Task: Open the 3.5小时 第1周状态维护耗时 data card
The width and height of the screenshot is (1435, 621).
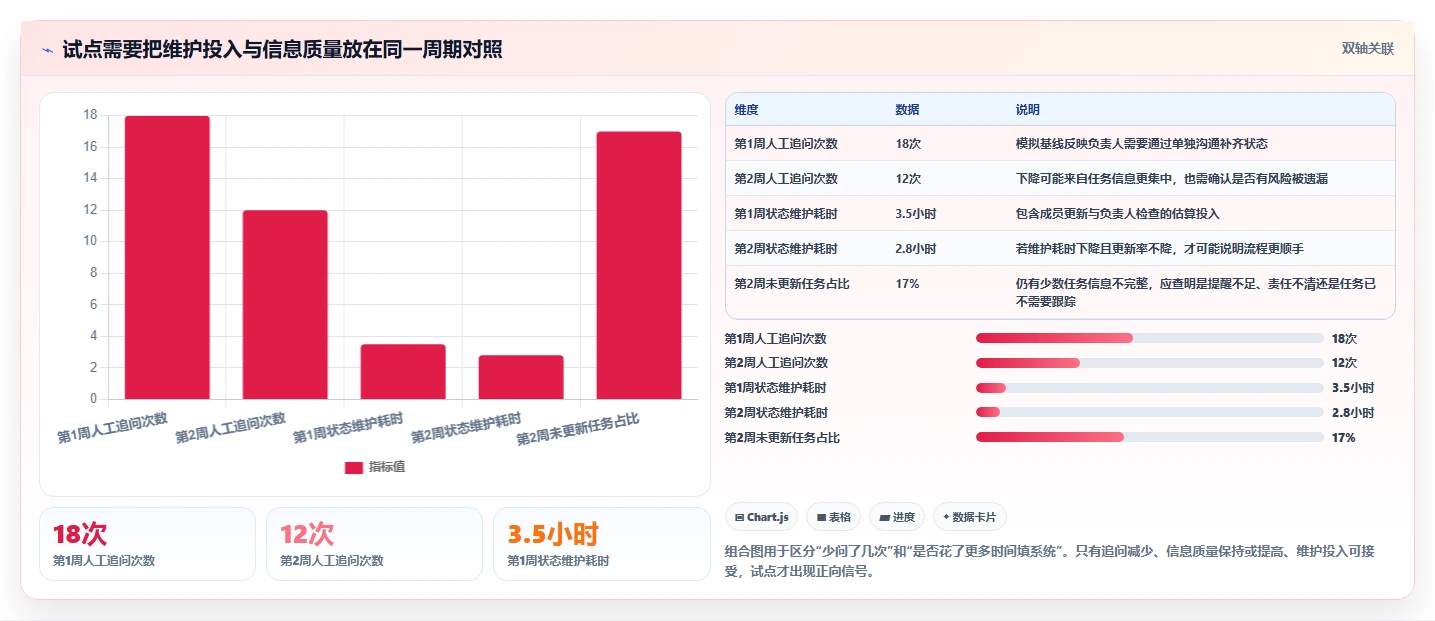Action: point(601,544)
